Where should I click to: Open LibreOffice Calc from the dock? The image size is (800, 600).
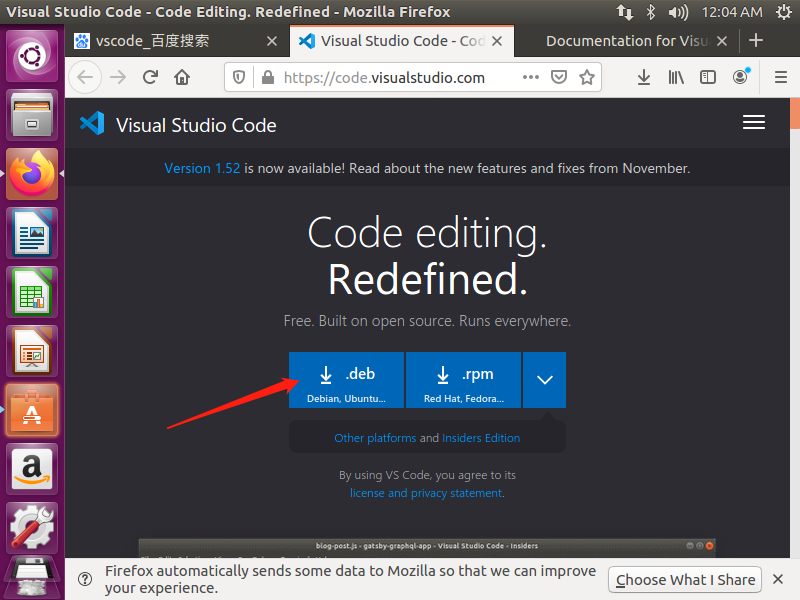[x=32, y=292]
